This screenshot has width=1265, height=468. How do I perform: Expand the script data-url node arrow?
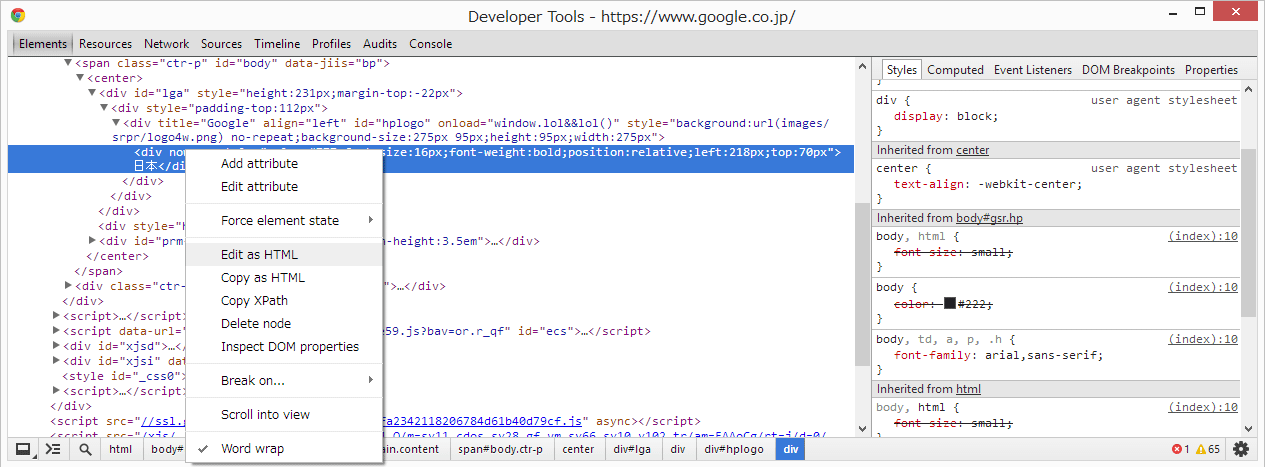click(x=57, y=331)
